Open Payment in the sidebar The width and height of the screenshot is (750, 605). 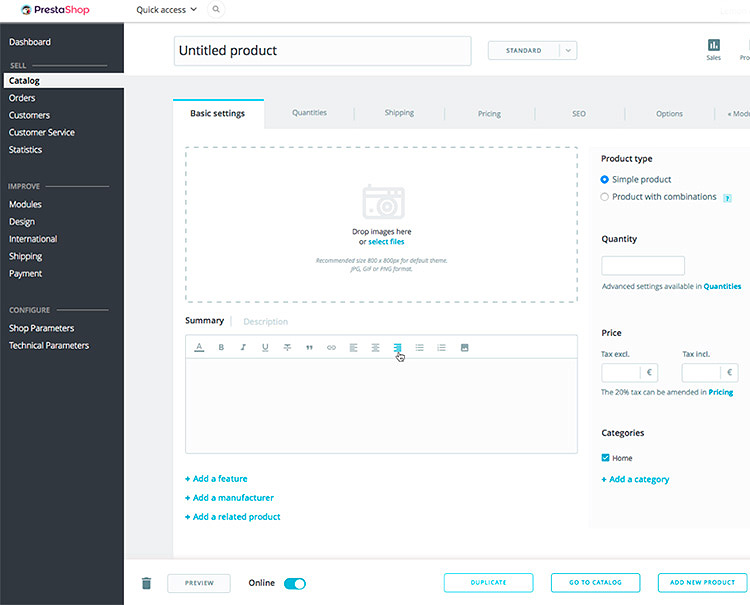[25, 274]
